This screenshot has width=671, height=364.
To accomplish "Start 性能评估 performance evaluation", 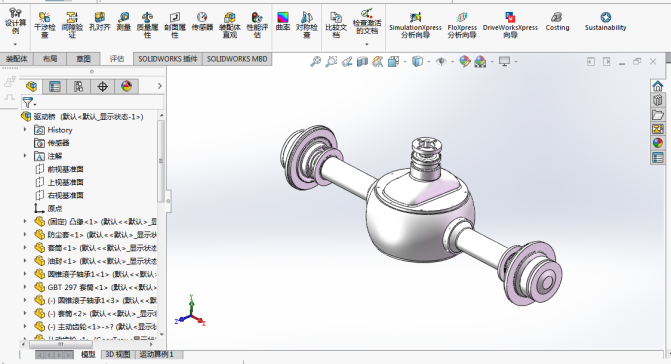I will point(257,25).
